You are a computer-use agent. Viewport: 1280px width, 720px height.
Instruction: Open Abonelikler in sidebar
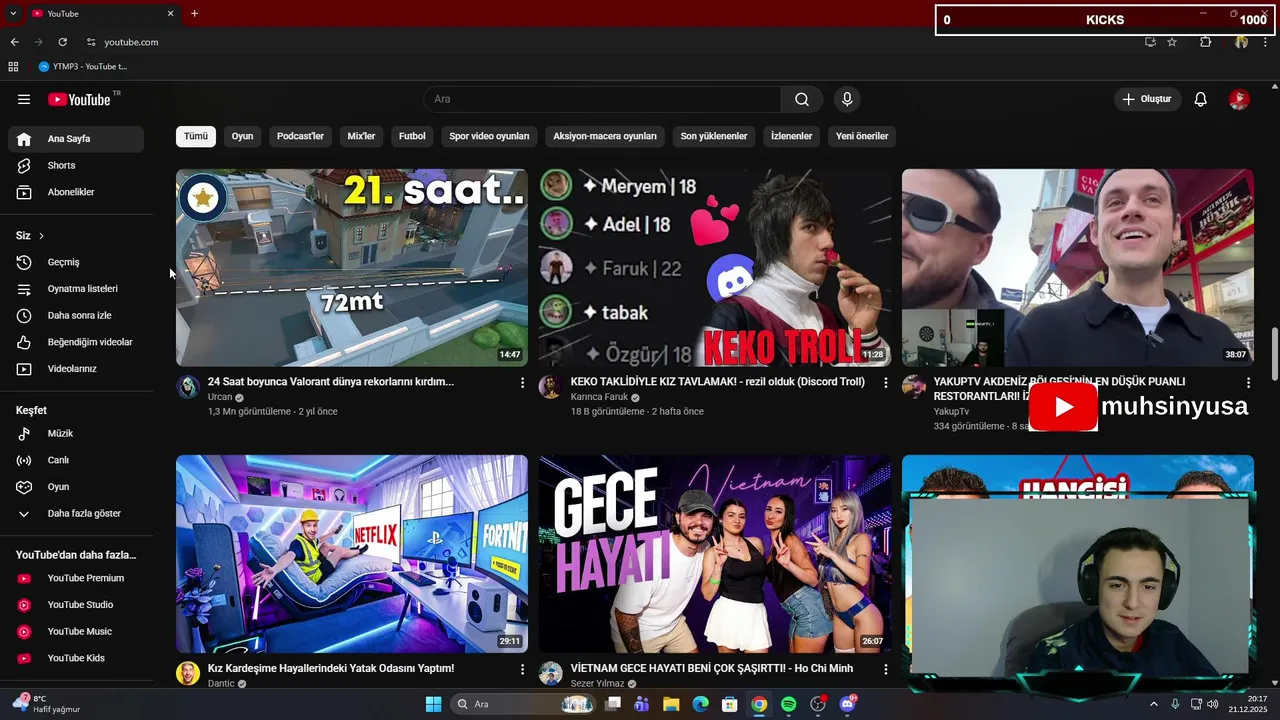pos(76,192)
